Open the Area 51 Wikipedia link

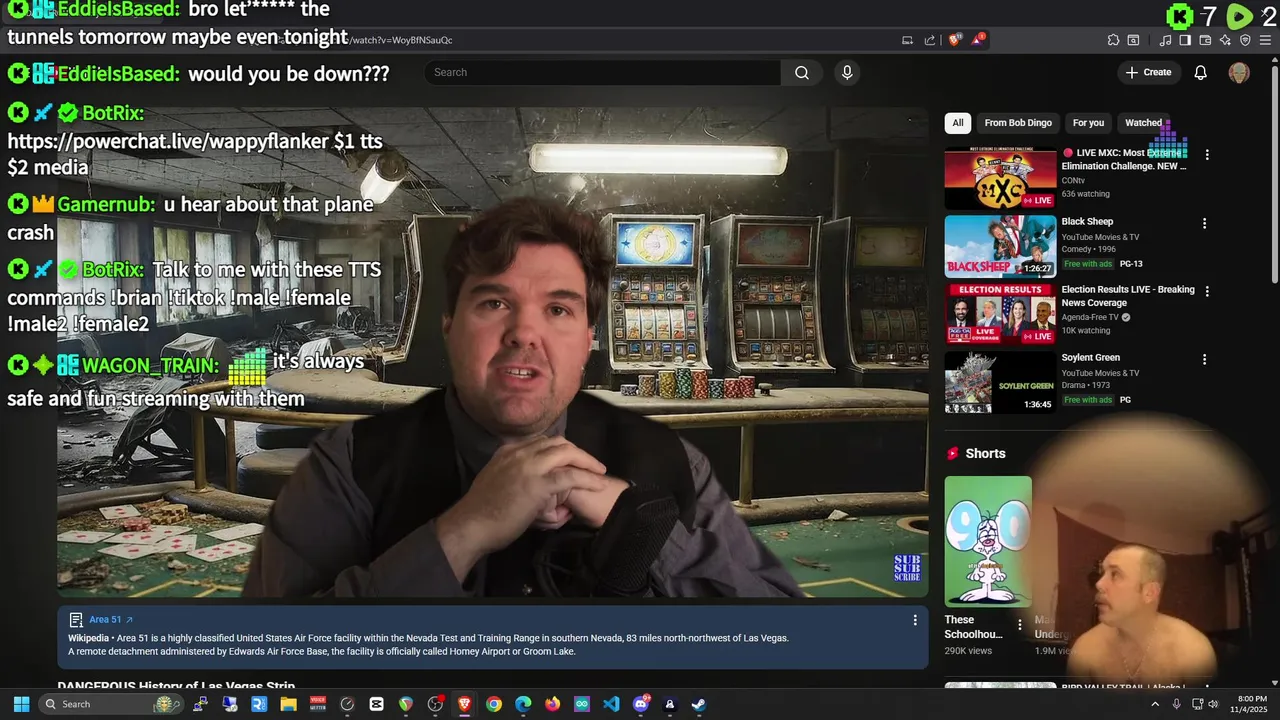111,620
